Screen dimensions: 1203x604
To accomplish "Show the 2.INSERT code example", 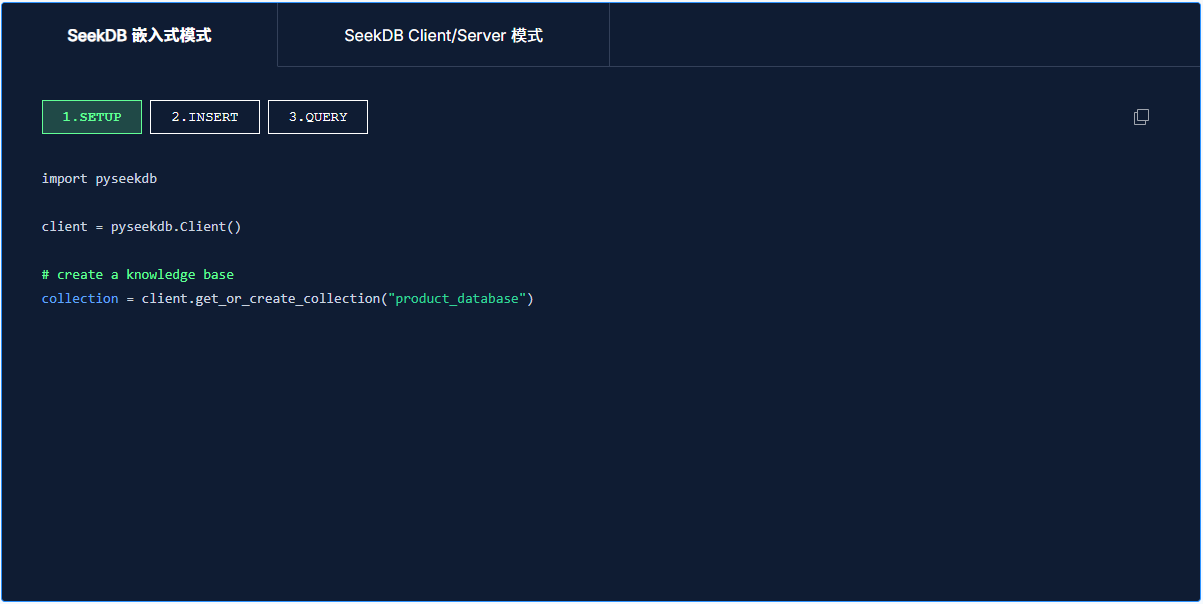I will coord(205,117).
